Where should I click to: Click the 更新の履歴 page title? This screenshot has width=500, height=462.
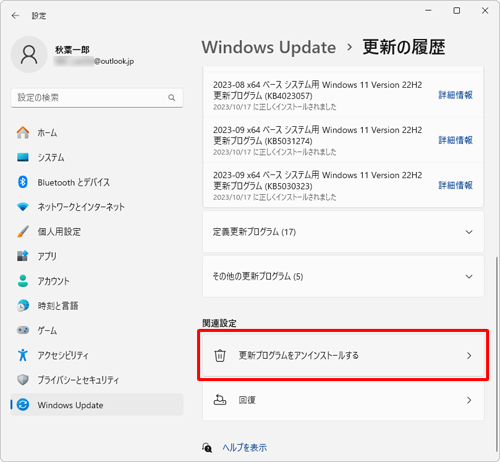[404, 47]
